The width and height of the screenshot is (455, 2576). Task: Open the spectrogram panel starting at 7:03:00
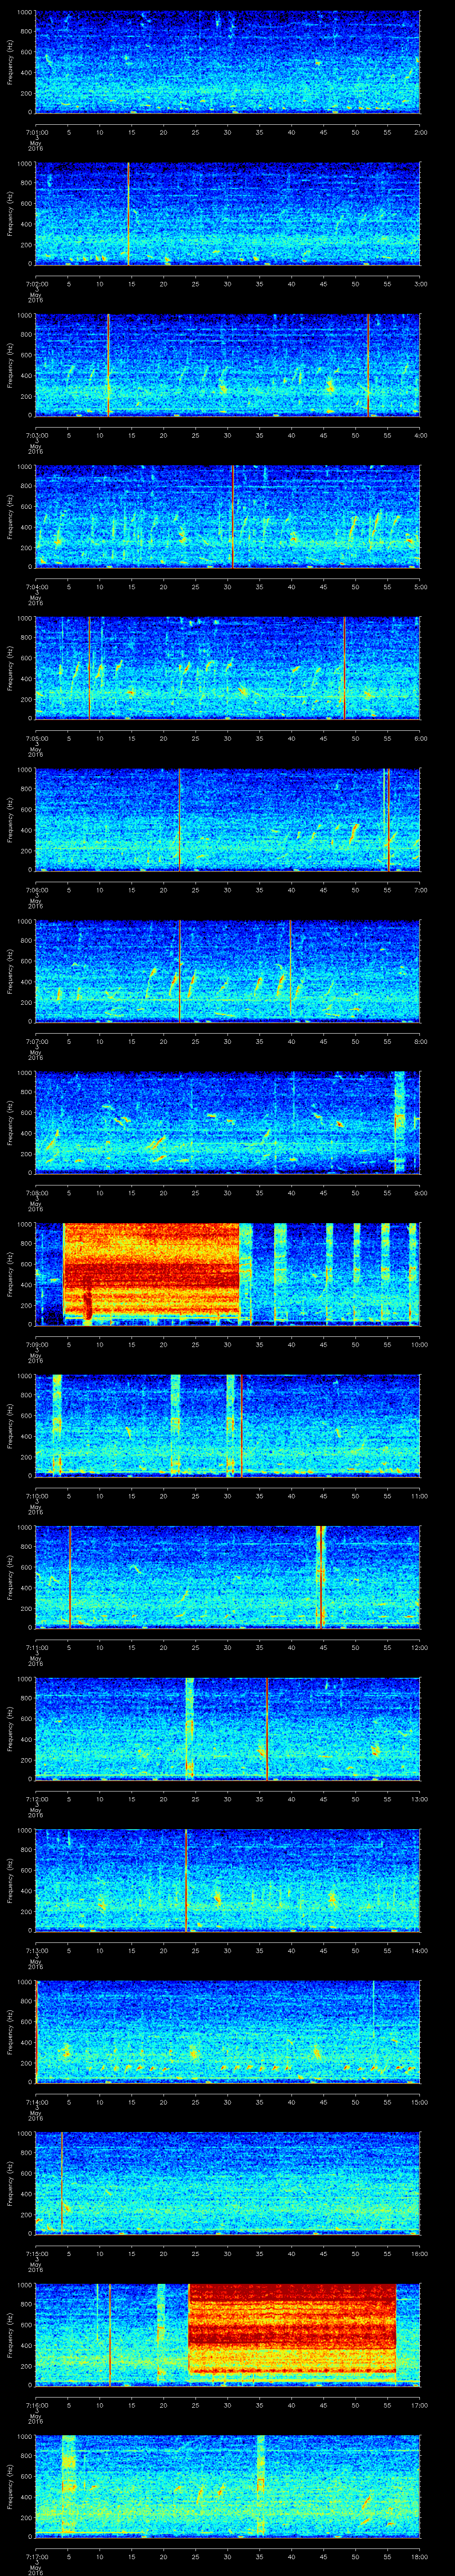(227, 365)
